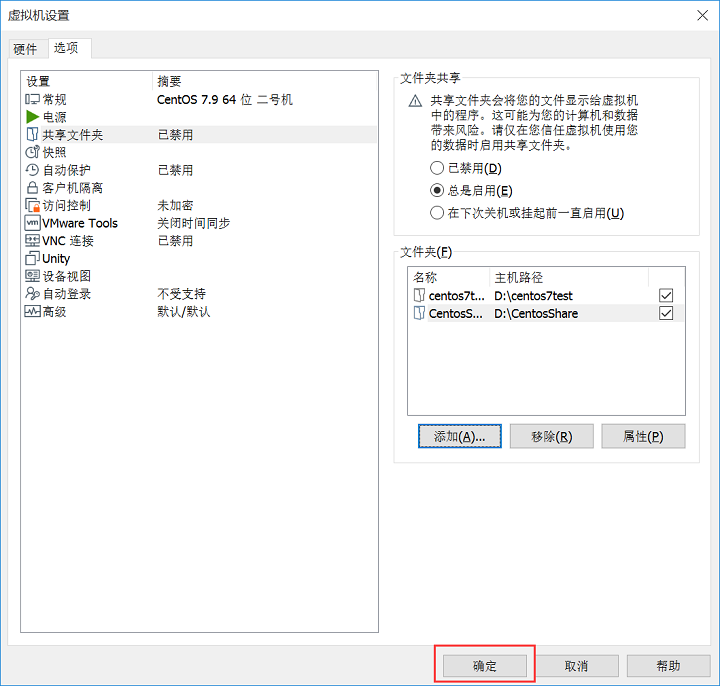Image resolution: width=720 pixels, height=686 pixels.
Task: Select the VMware Tools label
Action: click(80, 223)
